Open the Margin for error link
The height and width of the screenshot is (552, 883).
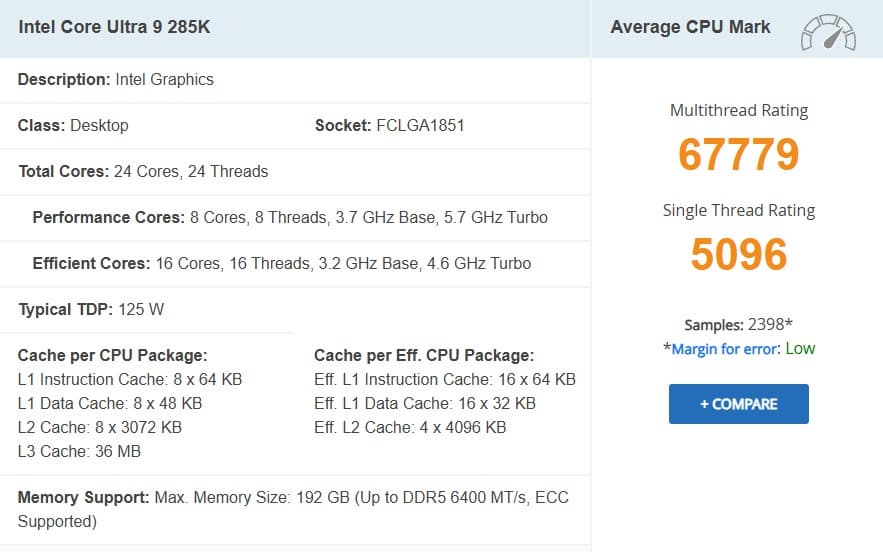pos(725,349)
